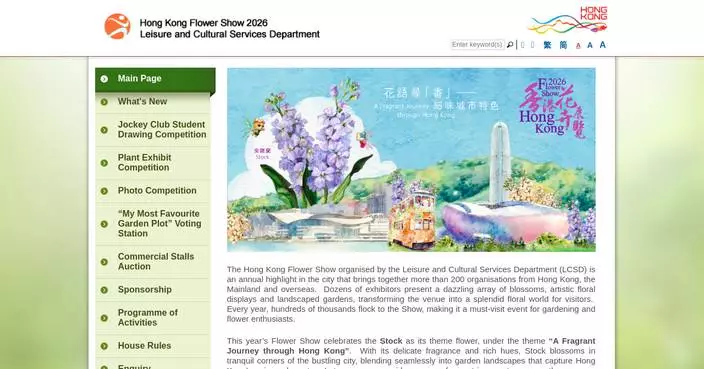Open the Photo Competition page
This screenshot has height=369, width=704.
tap(153, 191)
